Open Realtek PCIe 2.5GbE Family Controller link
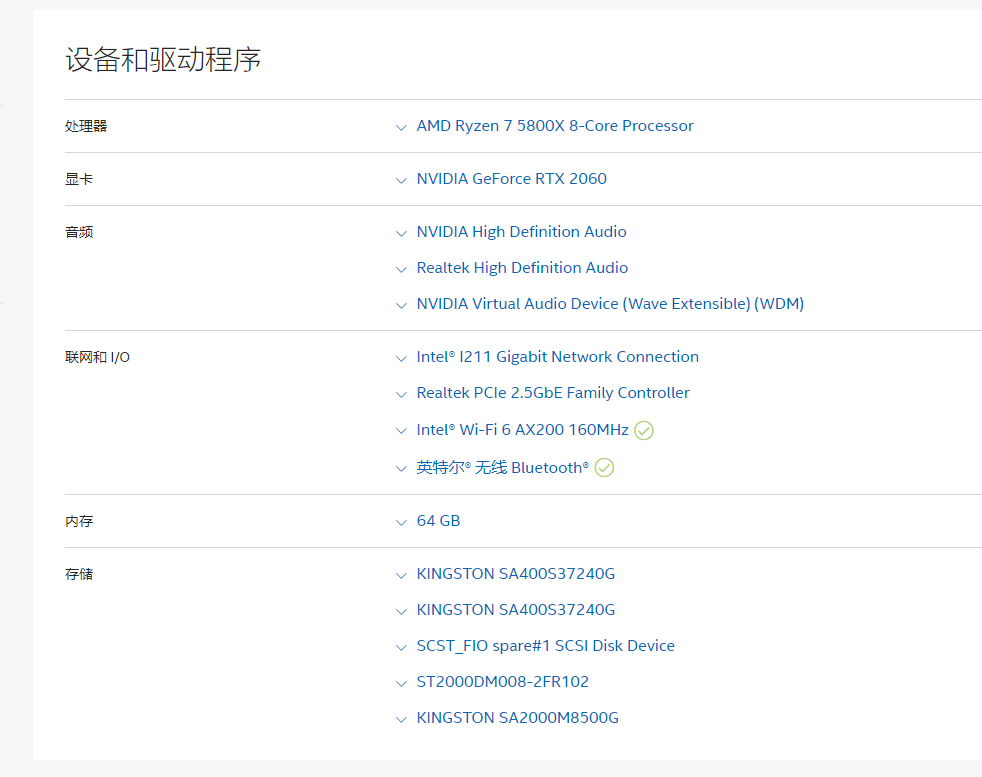Screen dimensions: 982x777 tap(553, 393)
